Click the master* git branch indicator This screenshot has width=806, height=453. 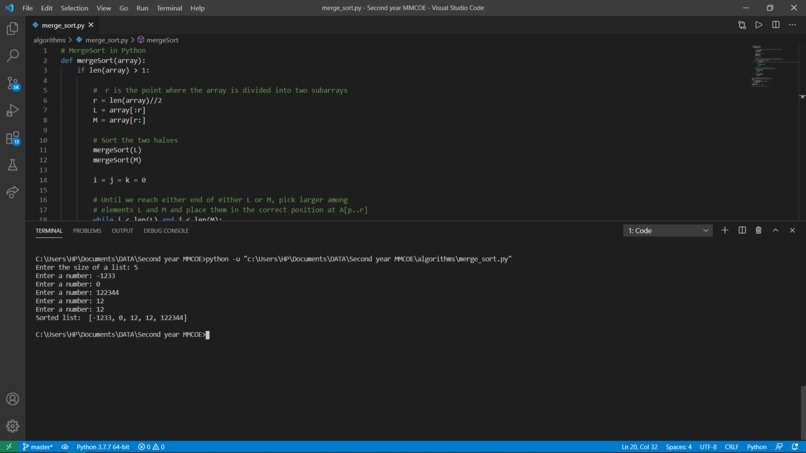tap(38, 447)
